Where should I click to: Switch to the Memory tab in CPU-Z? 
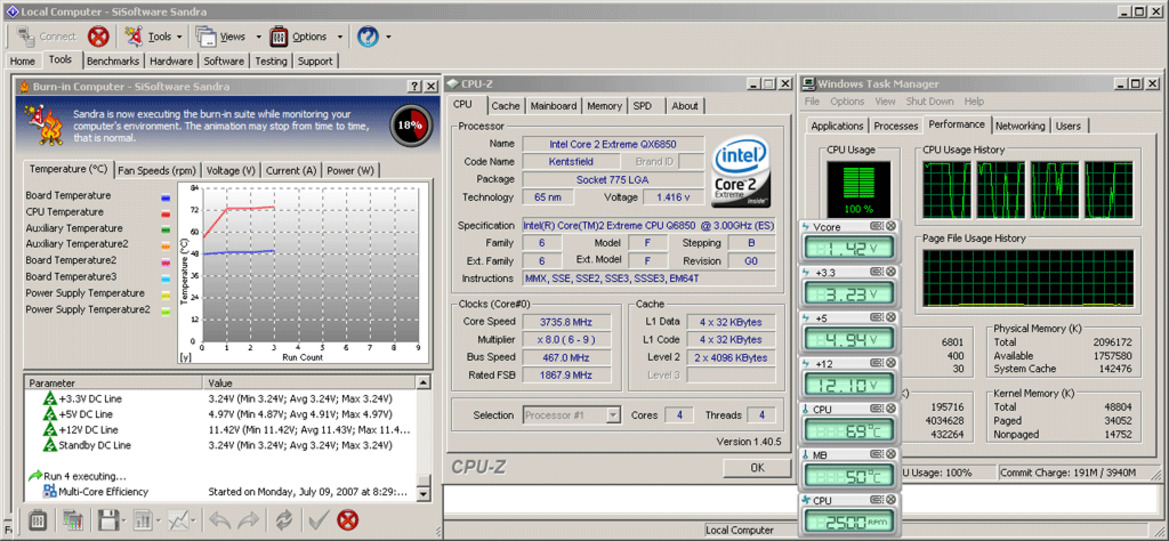[604, 106]
